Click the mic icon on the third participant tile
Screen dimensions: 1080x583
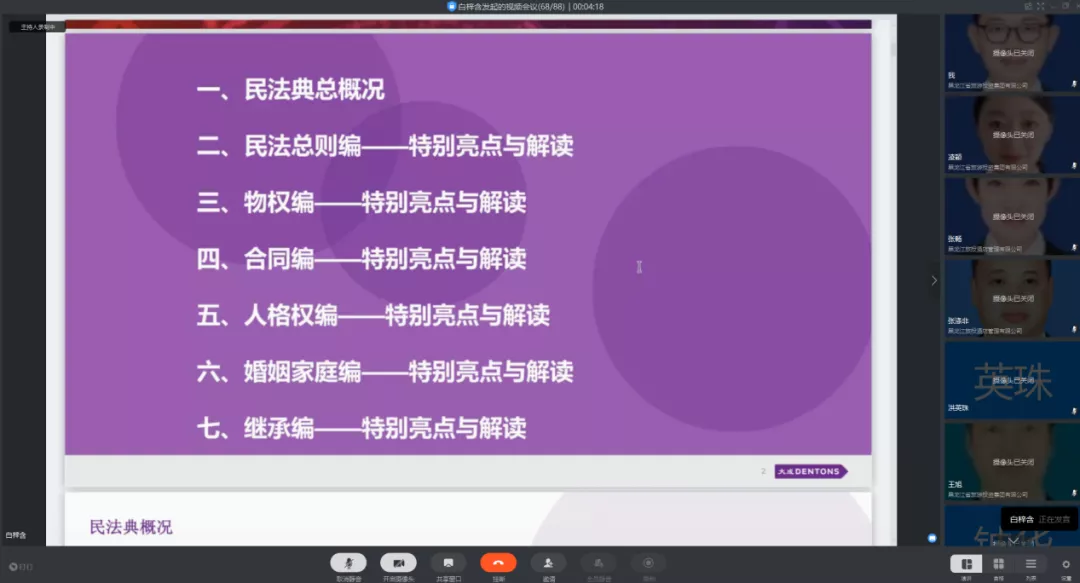pyautogui.click(x=1074, y=247)
